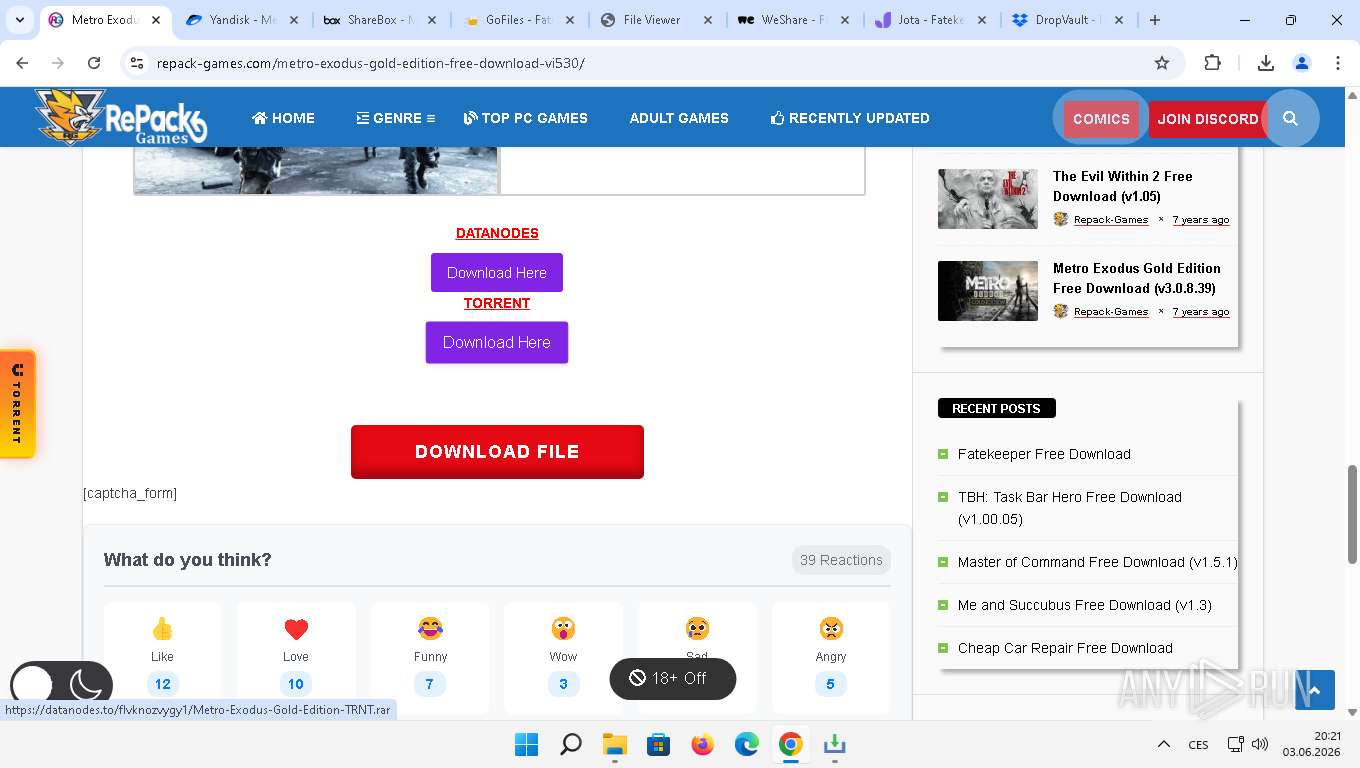Open The Evil Within 2 Free Download
Image resolution: width=1360 pixels, height=768 pixels.
click(1122, 186)
